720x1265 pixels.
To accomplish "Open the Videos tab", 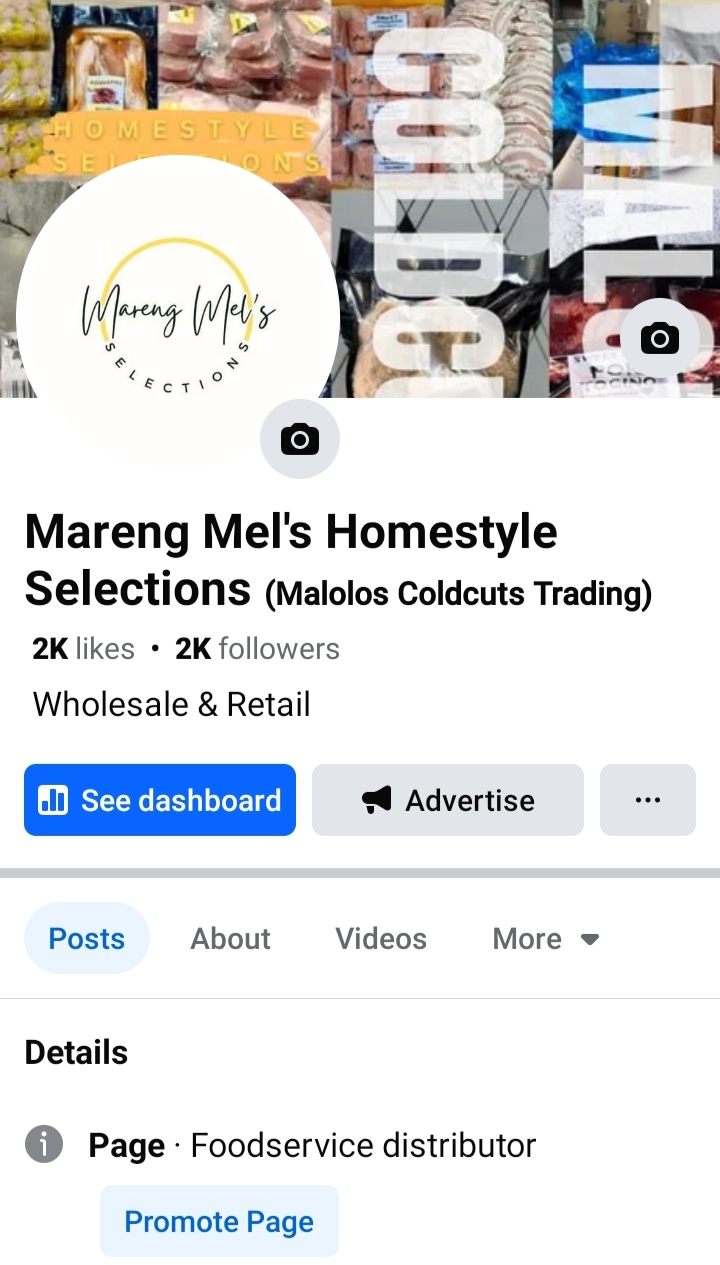I will 381,938.
